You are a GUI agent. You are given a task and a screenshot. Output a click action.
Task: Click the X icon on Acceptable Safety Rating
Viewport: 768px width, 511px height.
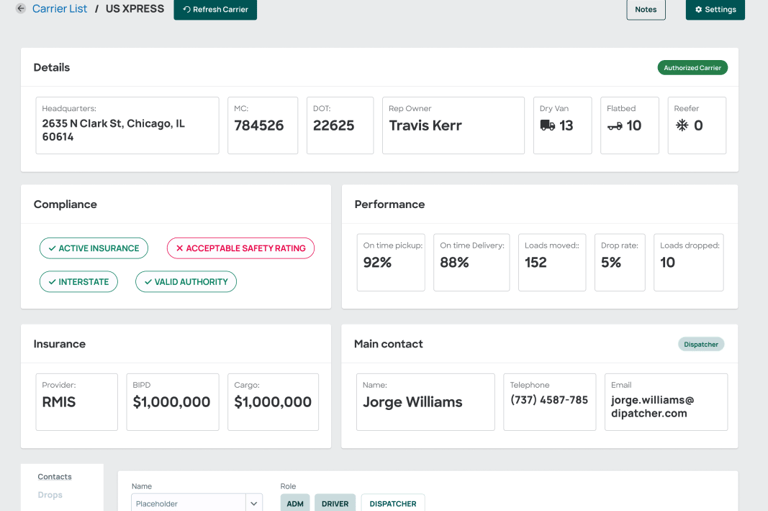coord(180,248)
